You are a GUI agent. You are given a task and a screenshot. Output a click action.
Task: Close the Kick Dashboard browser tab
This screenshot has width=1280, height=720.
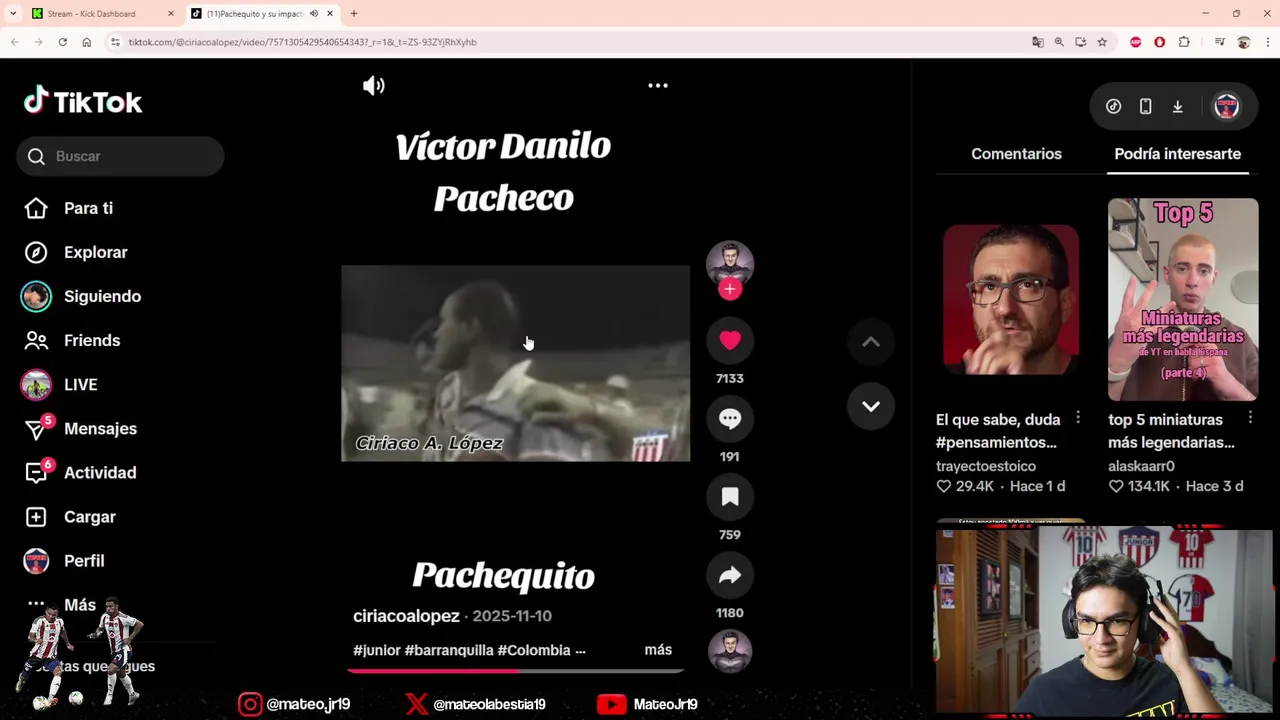point(170,14)
